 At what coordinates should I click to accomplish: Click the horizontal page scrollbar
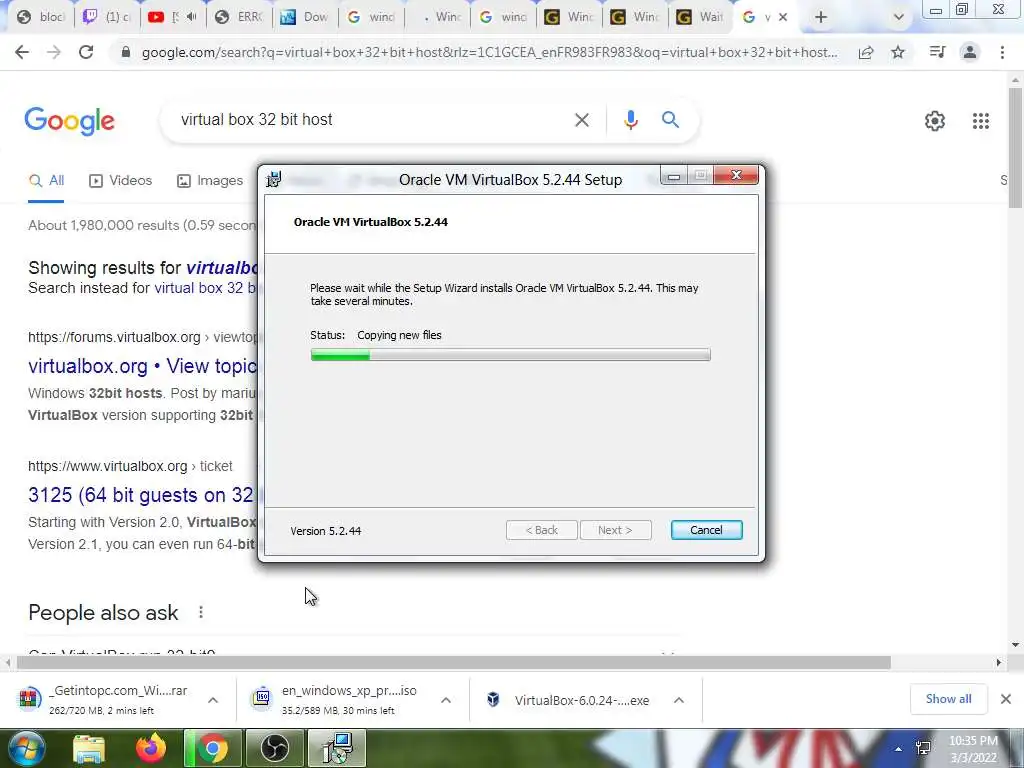454,663
